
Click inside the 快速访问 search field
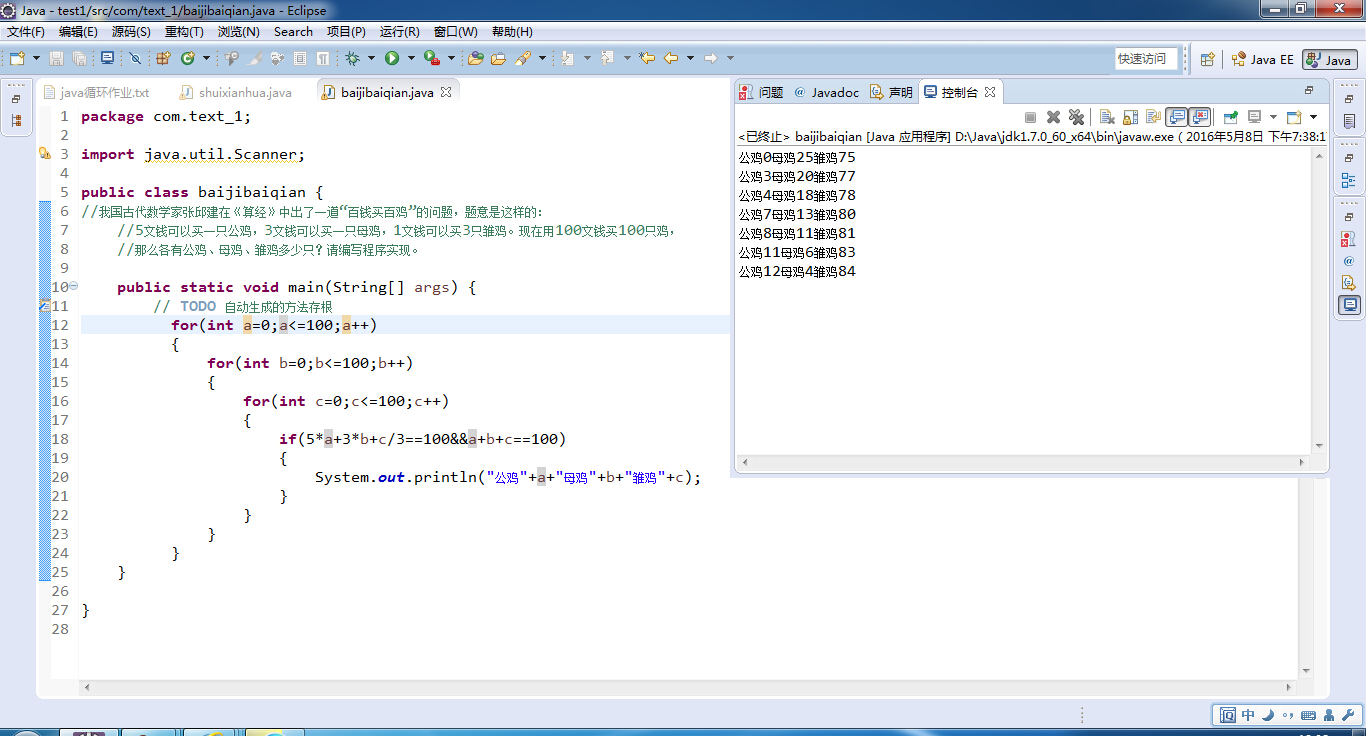point(1147,59)
